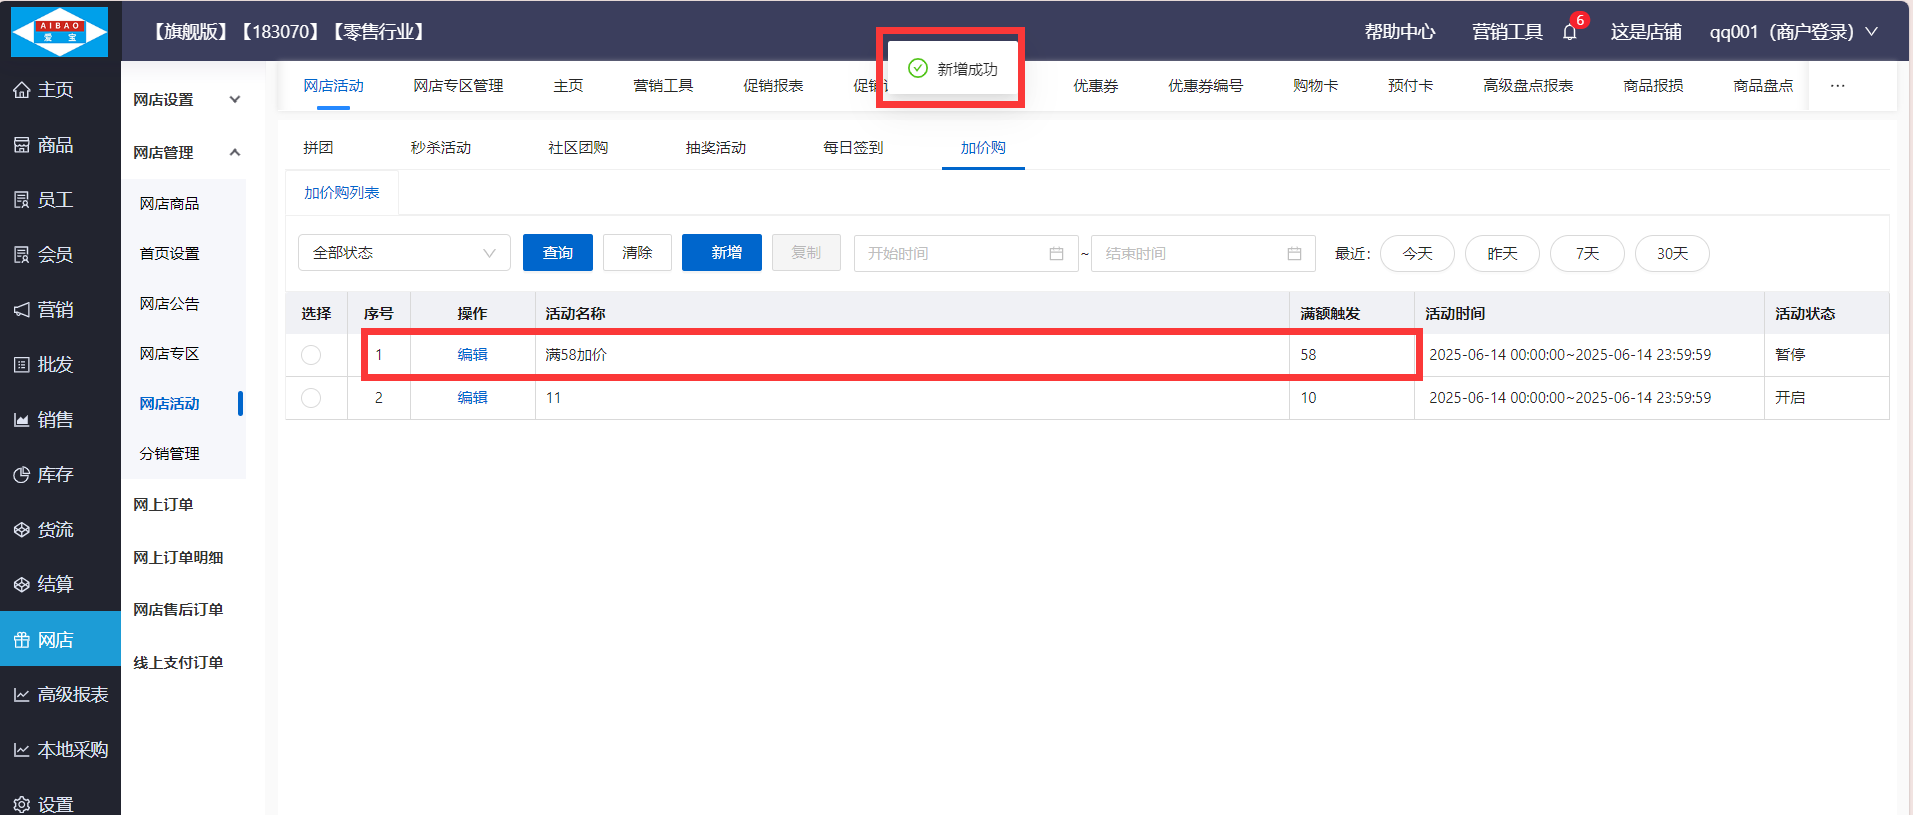This screenshot has width=1913, height=815.
Task: Open the 设置 settings gear icon
Action: click(x=22, y=805)
